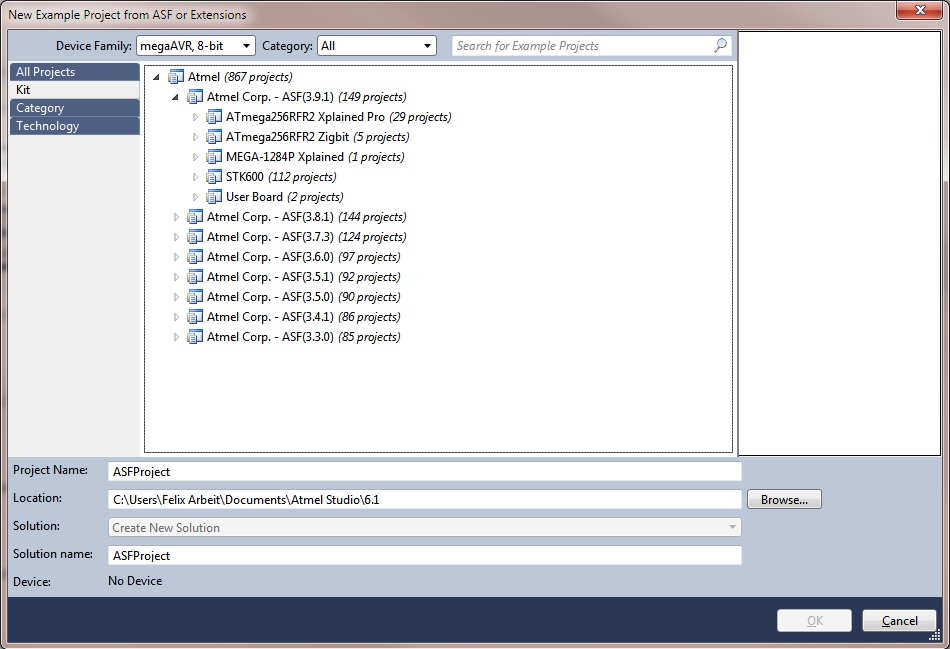This screenshot has height=649, width=950.
Task: Open the Device Family dropdown
Action: (x=196, y=45)
